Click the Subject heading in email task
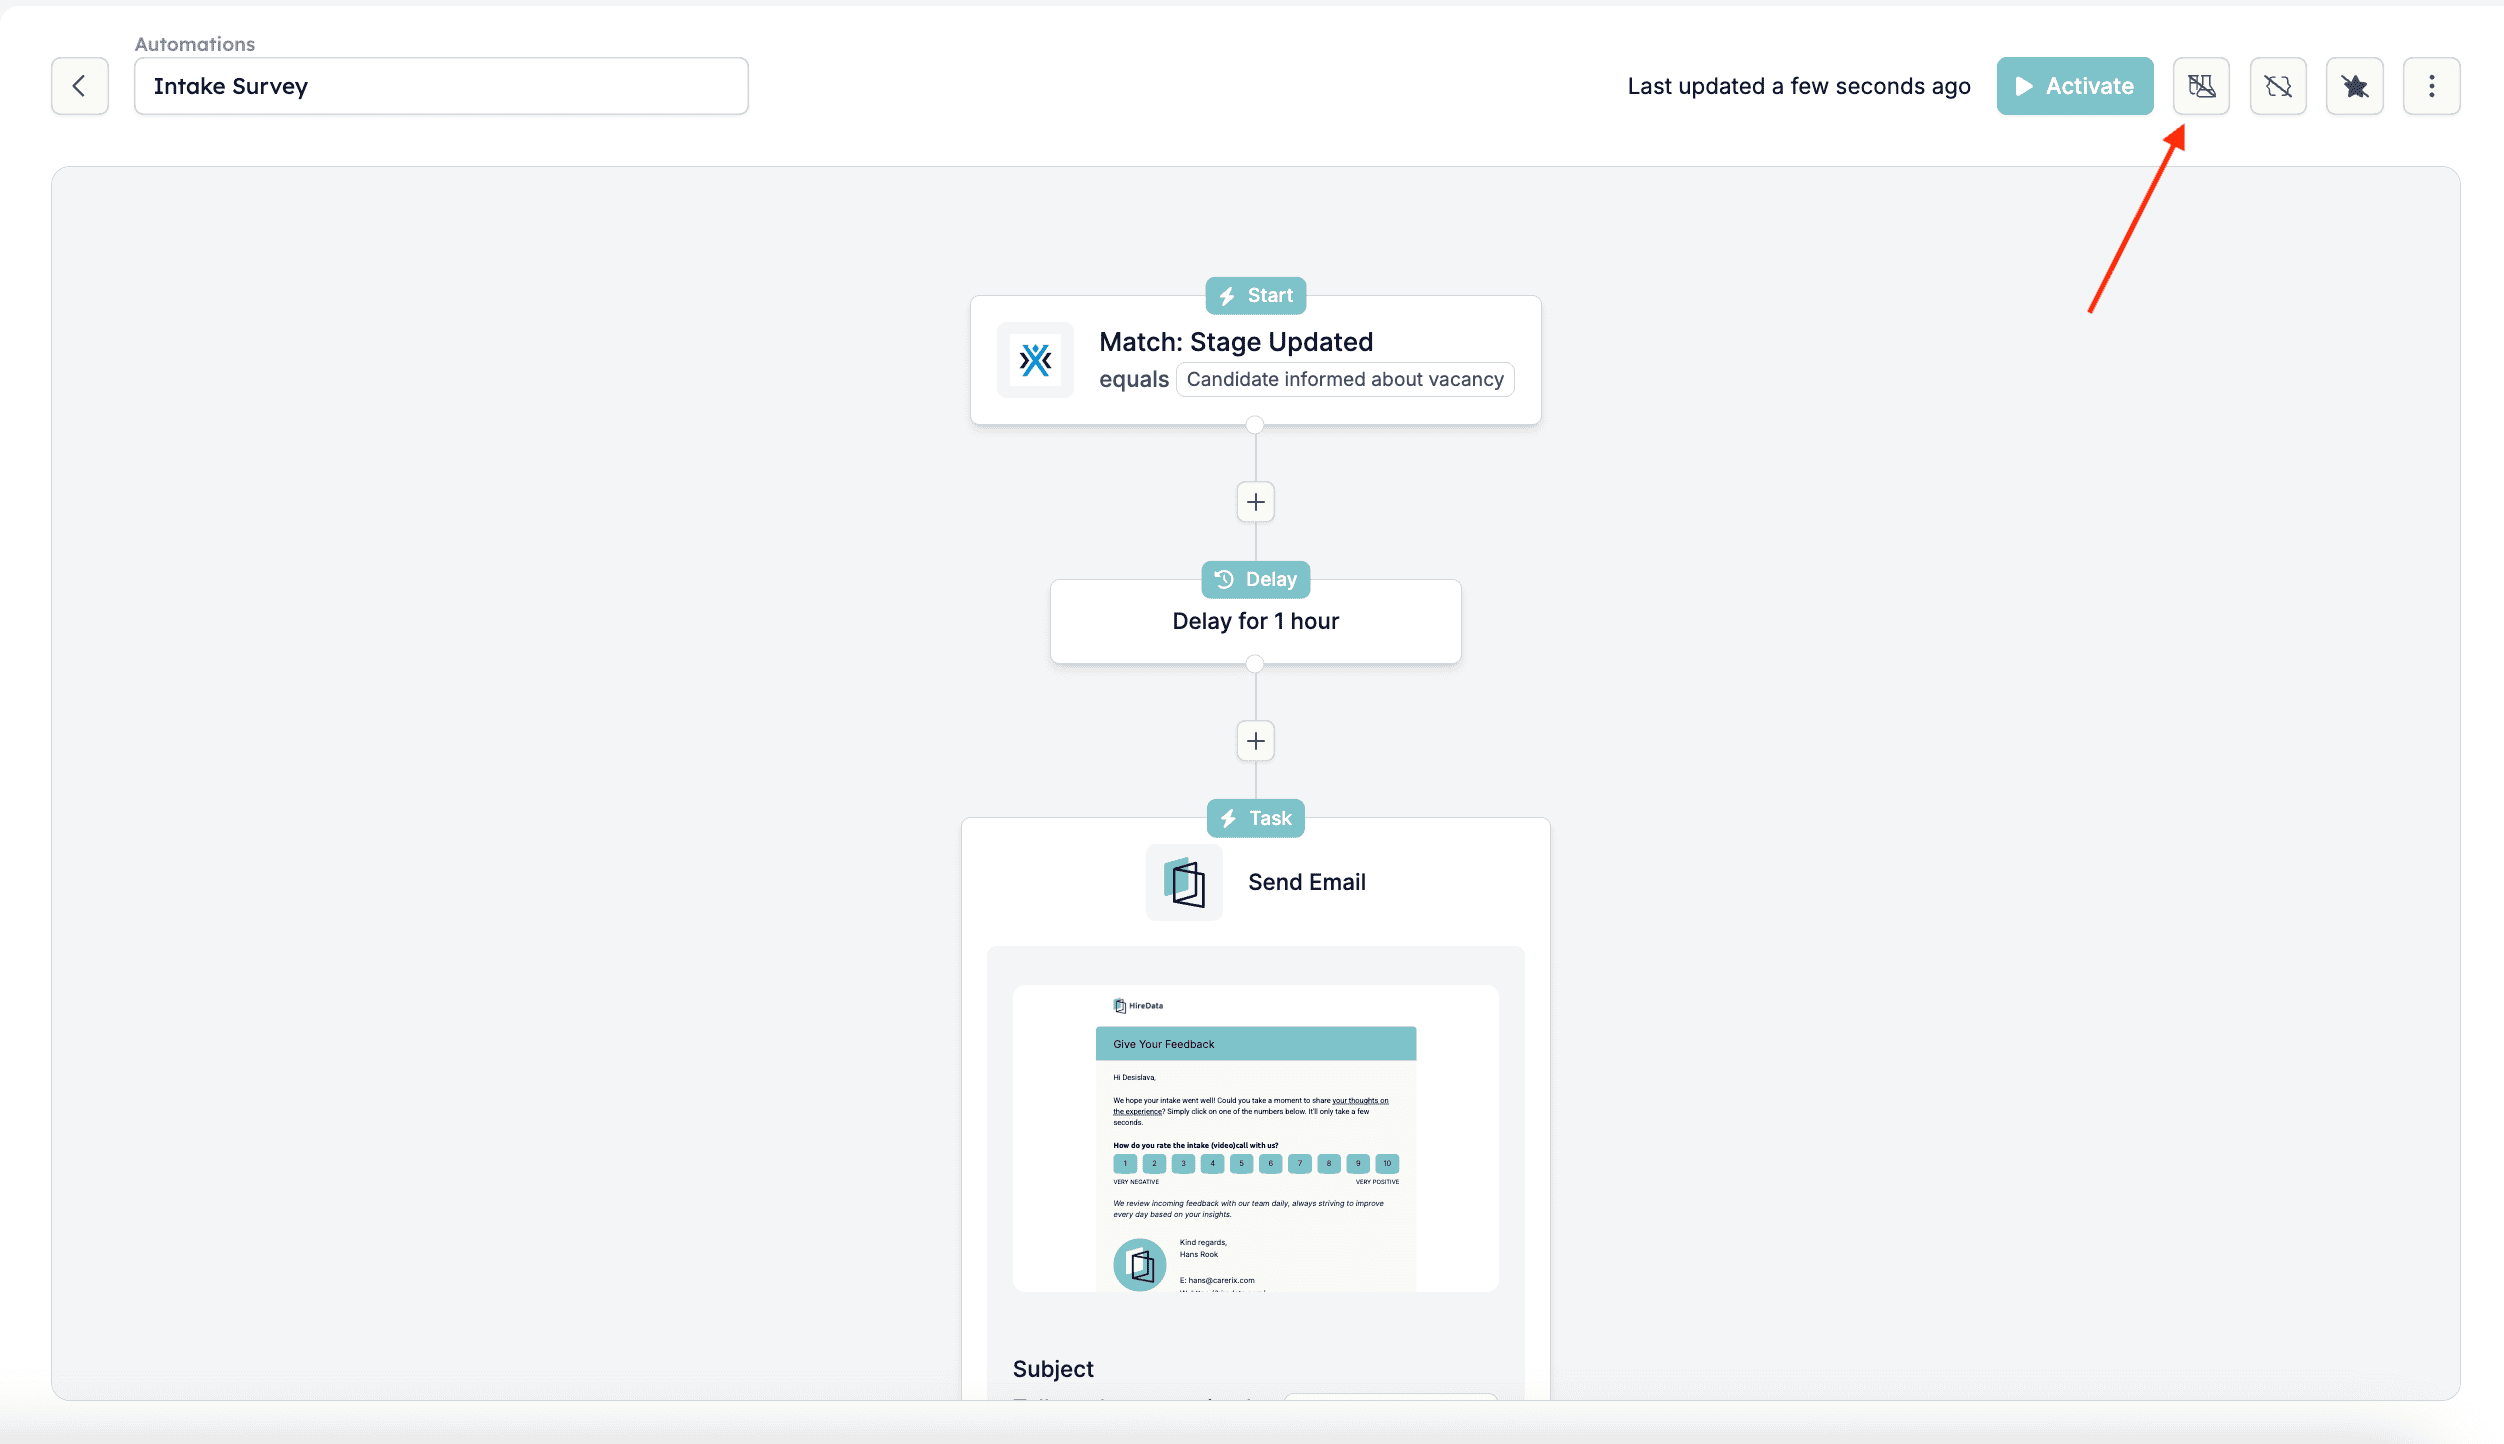Screen dimensions: 2504x1444 tap(1053, 1369)
